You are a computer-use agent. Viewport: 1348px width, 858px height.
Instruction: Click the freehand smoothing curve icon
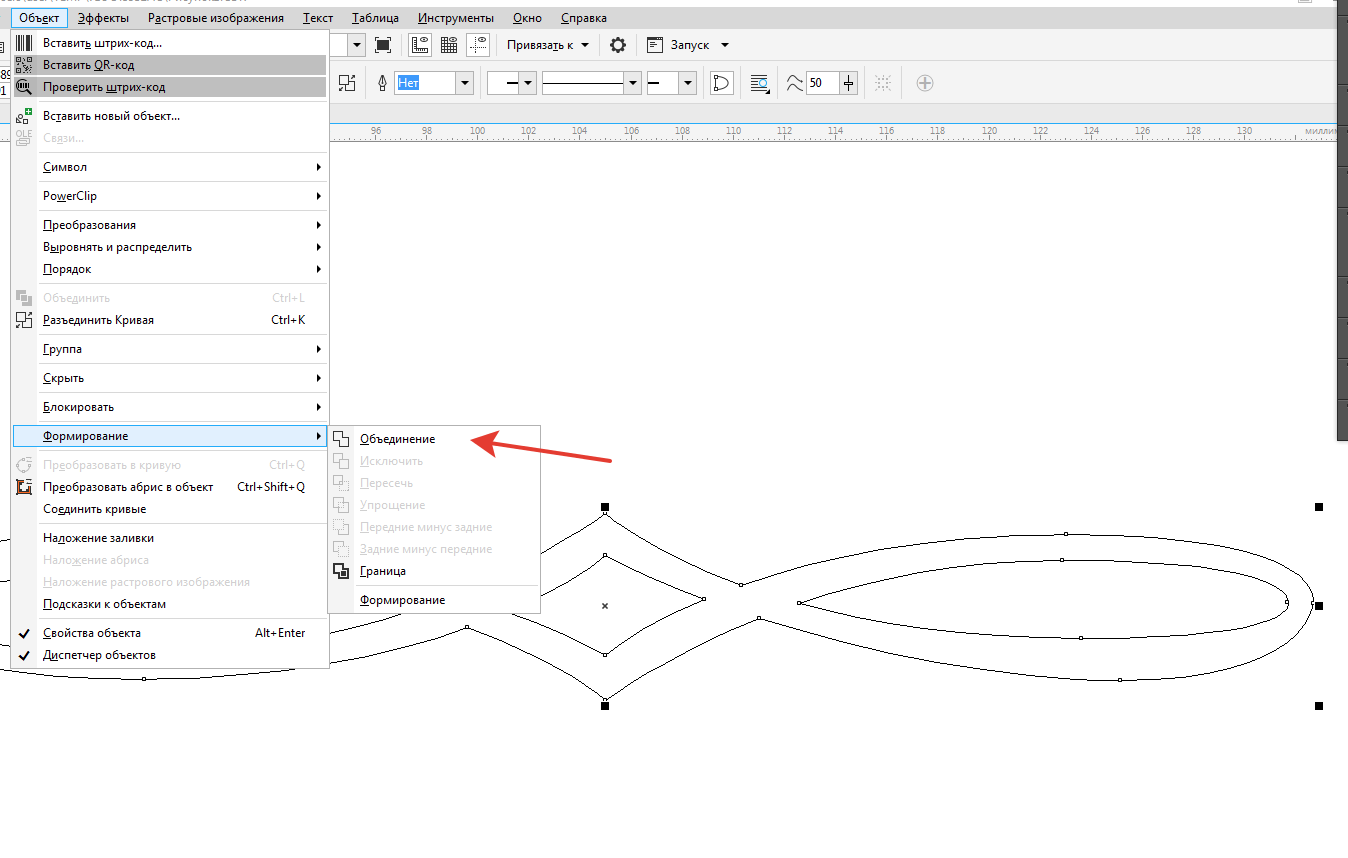click(794, 83)
